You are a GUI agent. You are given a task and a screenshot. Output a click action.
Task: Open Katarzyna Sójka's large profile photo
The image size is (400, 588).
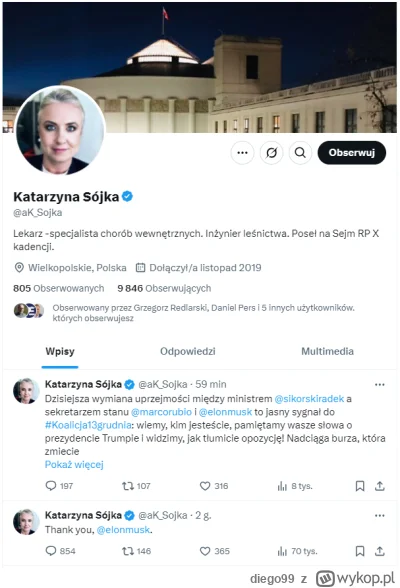(60, 130)
